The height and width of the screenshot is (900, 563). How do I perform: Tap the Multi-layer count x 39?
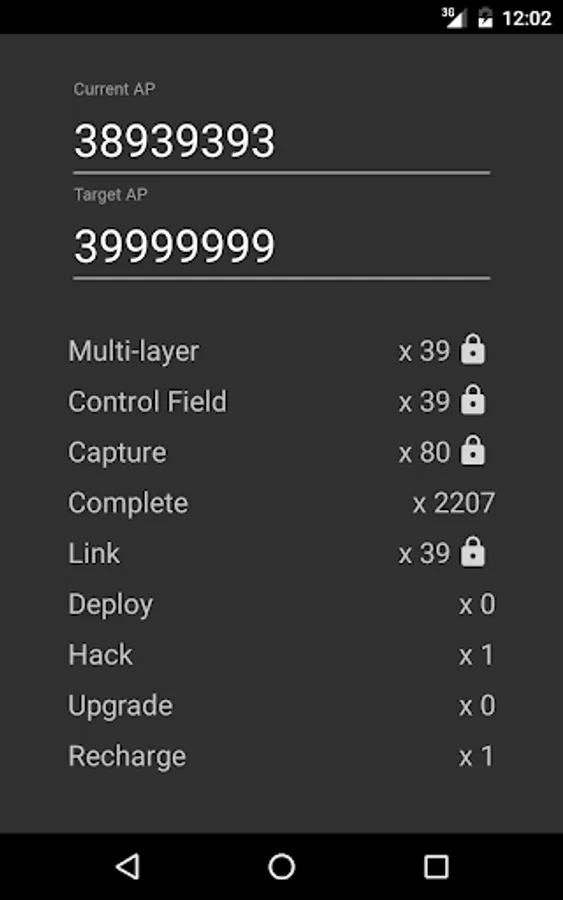point(424,351)
